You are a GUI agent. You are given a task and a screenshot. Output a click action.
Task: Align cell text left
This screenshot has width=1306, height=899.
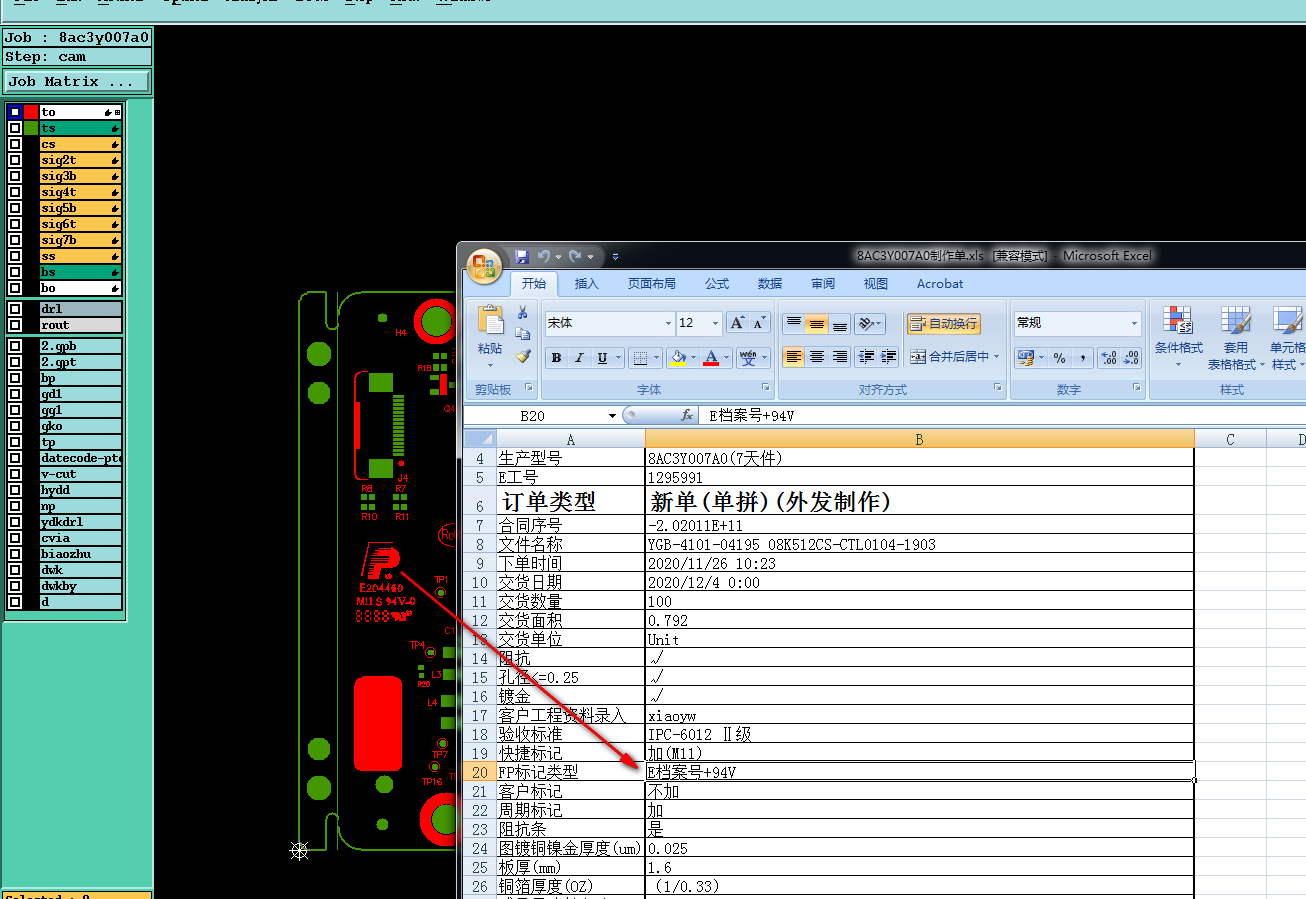[793, 357]
